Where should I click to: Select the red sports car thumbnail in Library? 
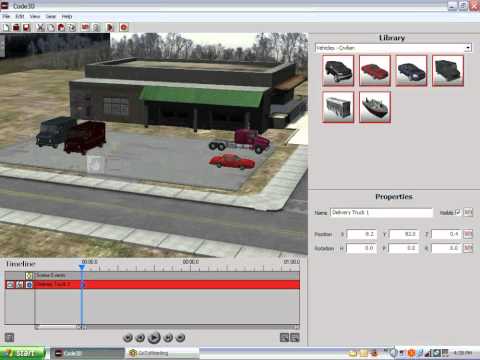375,71
